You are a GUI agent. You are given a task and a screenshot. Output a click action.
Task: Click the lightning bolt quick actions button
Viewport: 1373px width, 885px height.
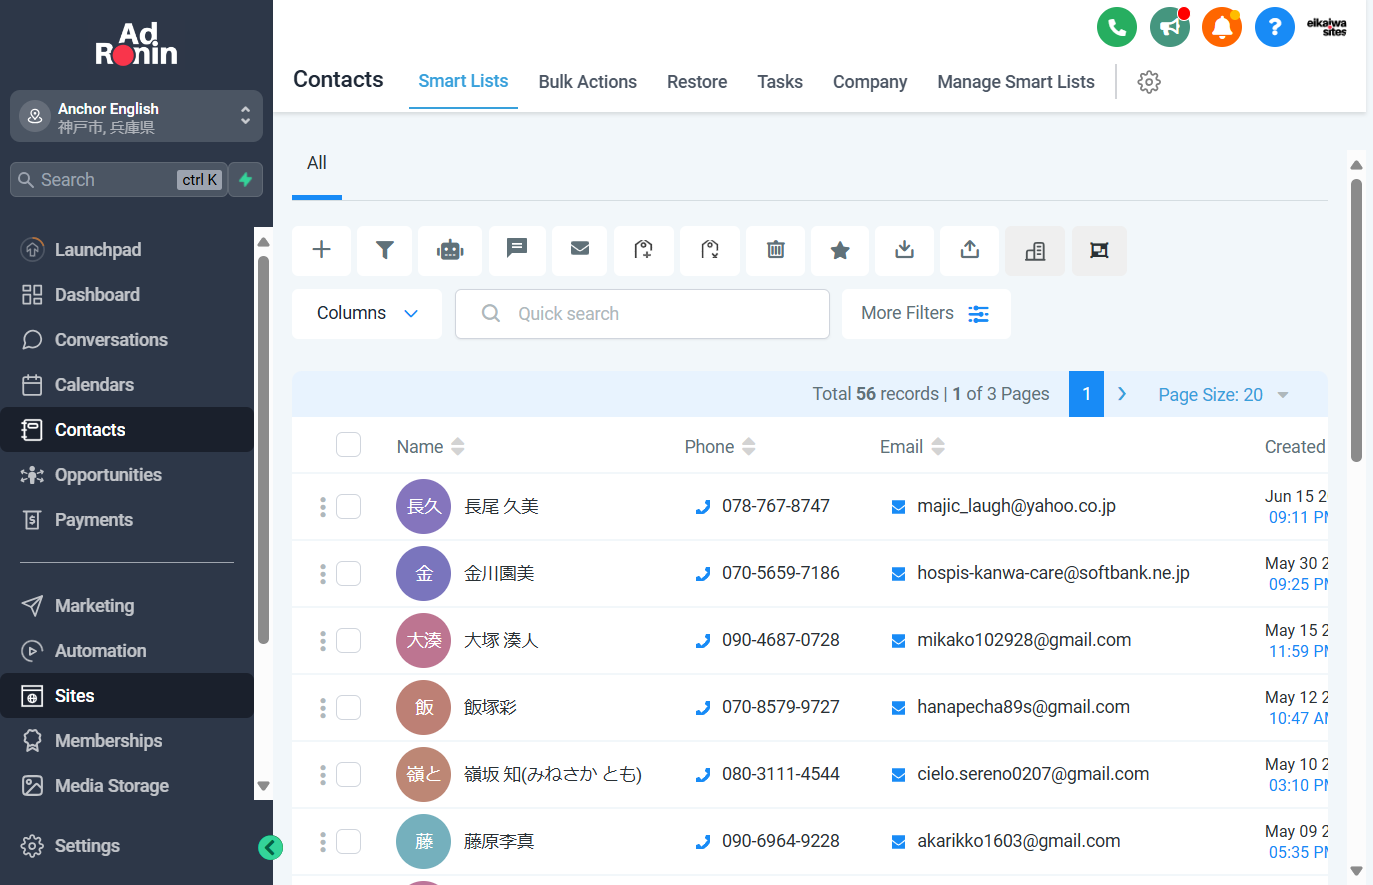246,180
